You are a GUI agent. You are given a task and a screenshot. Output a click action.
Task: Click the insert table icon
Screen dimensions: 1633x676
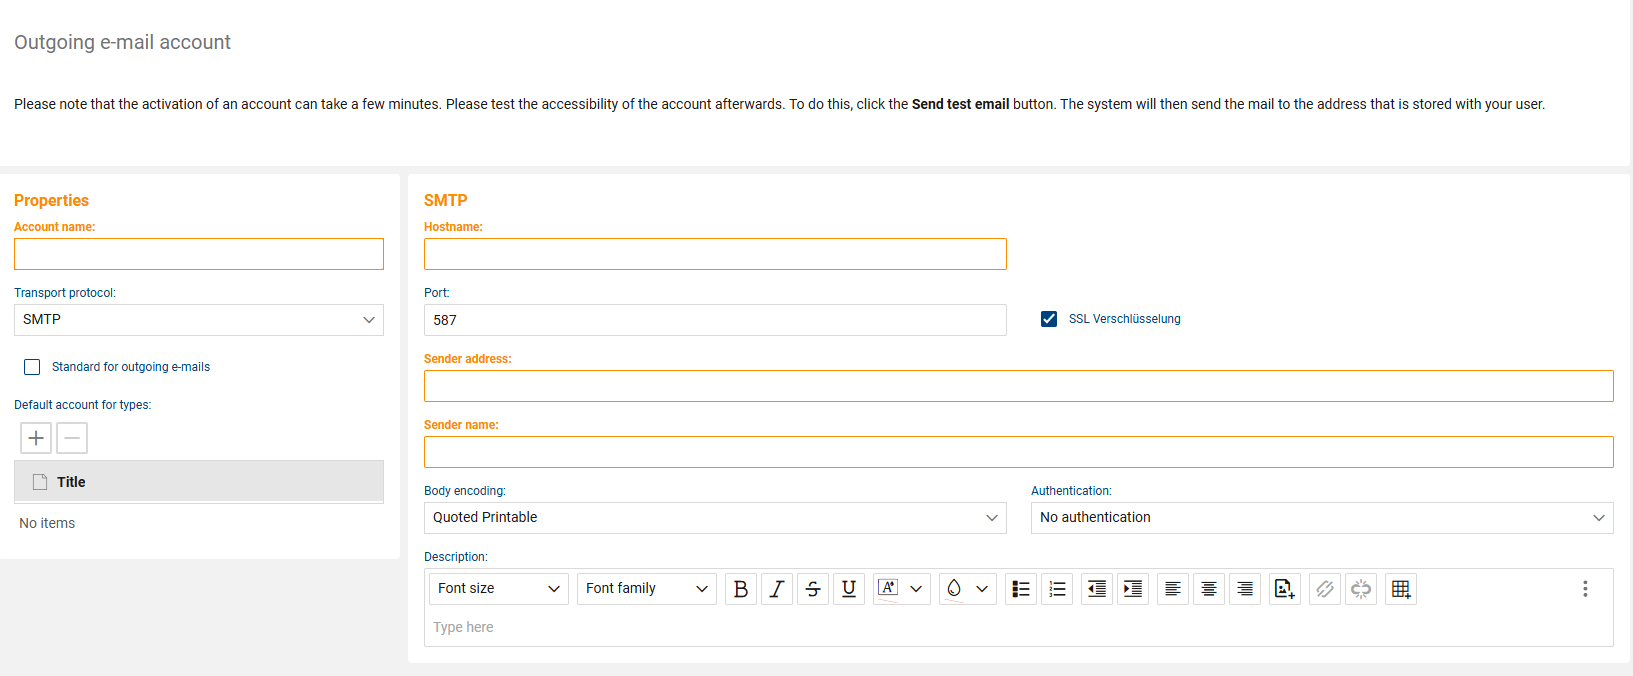[1401, 589]
